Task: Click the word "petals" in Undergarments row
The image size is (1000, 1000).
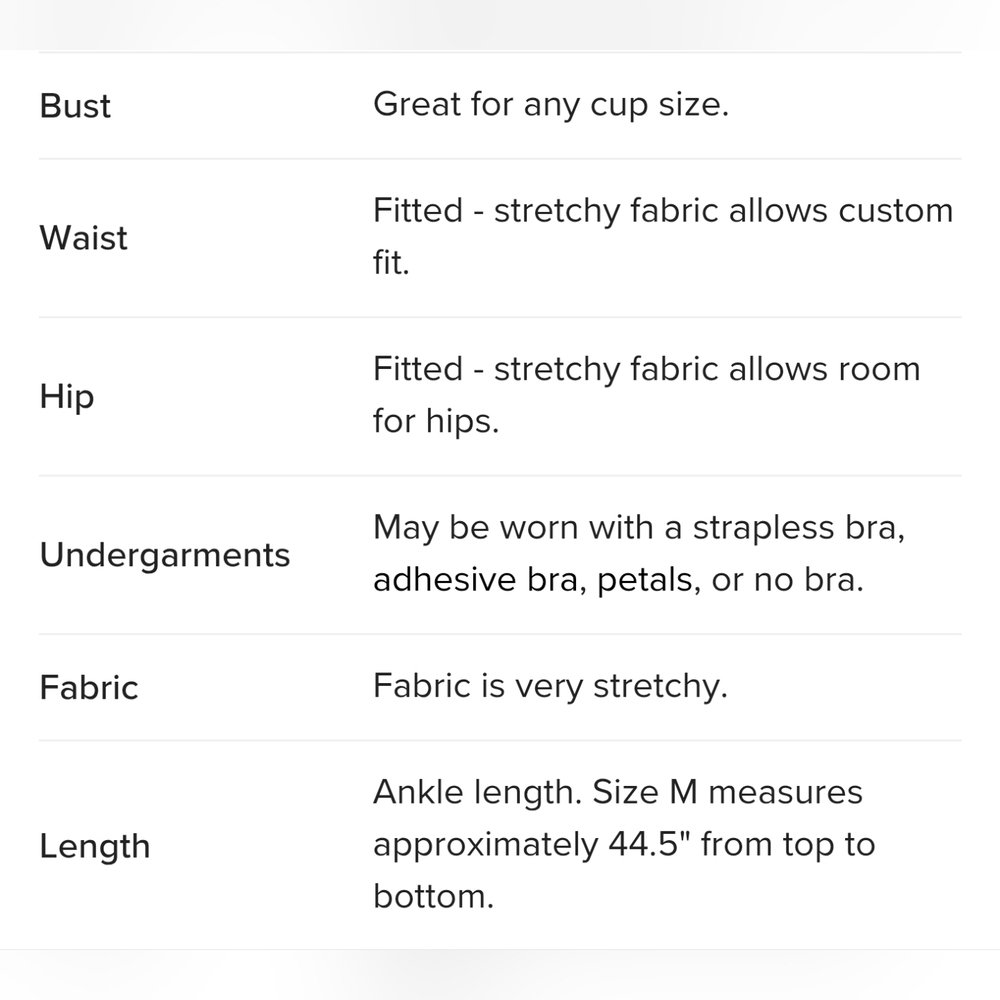Action: [648, 581]
